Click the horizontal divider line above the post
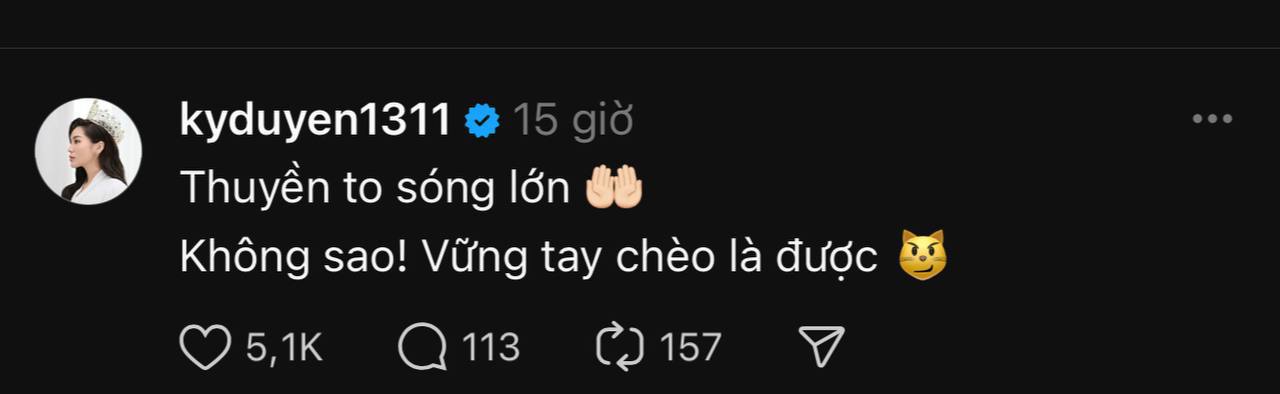This screenshot has width=1280, height=394. pyautogui.click(x=640, y=48)
